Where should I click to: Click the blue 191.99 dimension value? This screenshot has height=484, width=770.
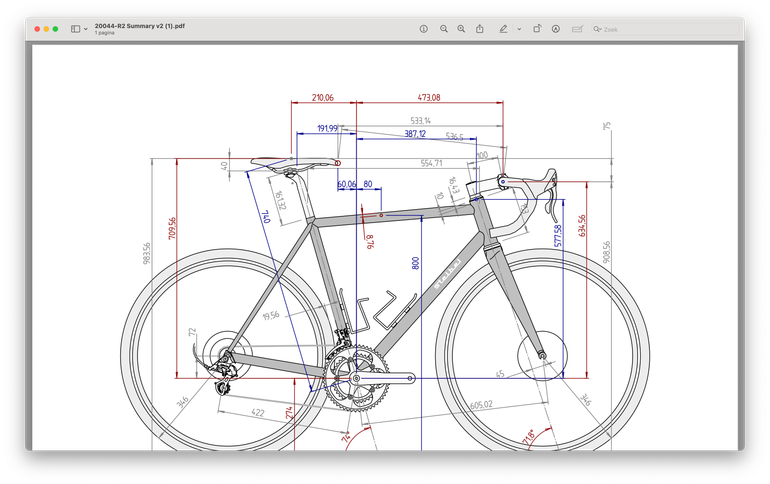tap(327, 128)
